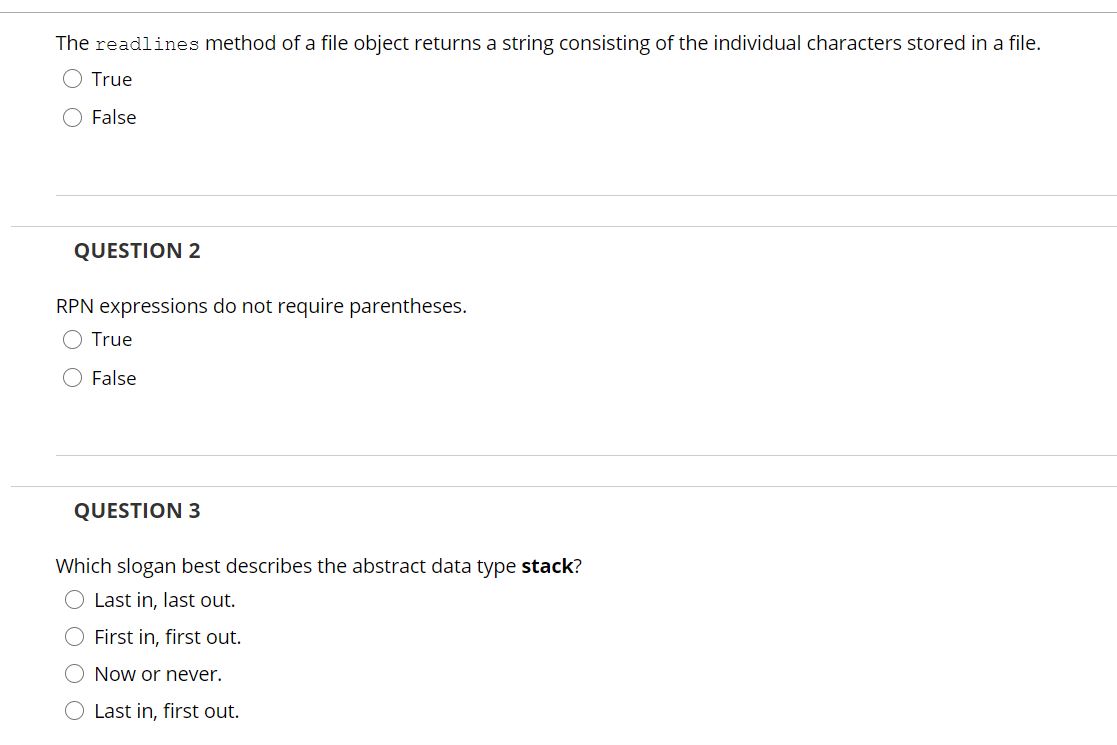Select False radio button for readlines question
The image size is (1117, 745).
72,118
